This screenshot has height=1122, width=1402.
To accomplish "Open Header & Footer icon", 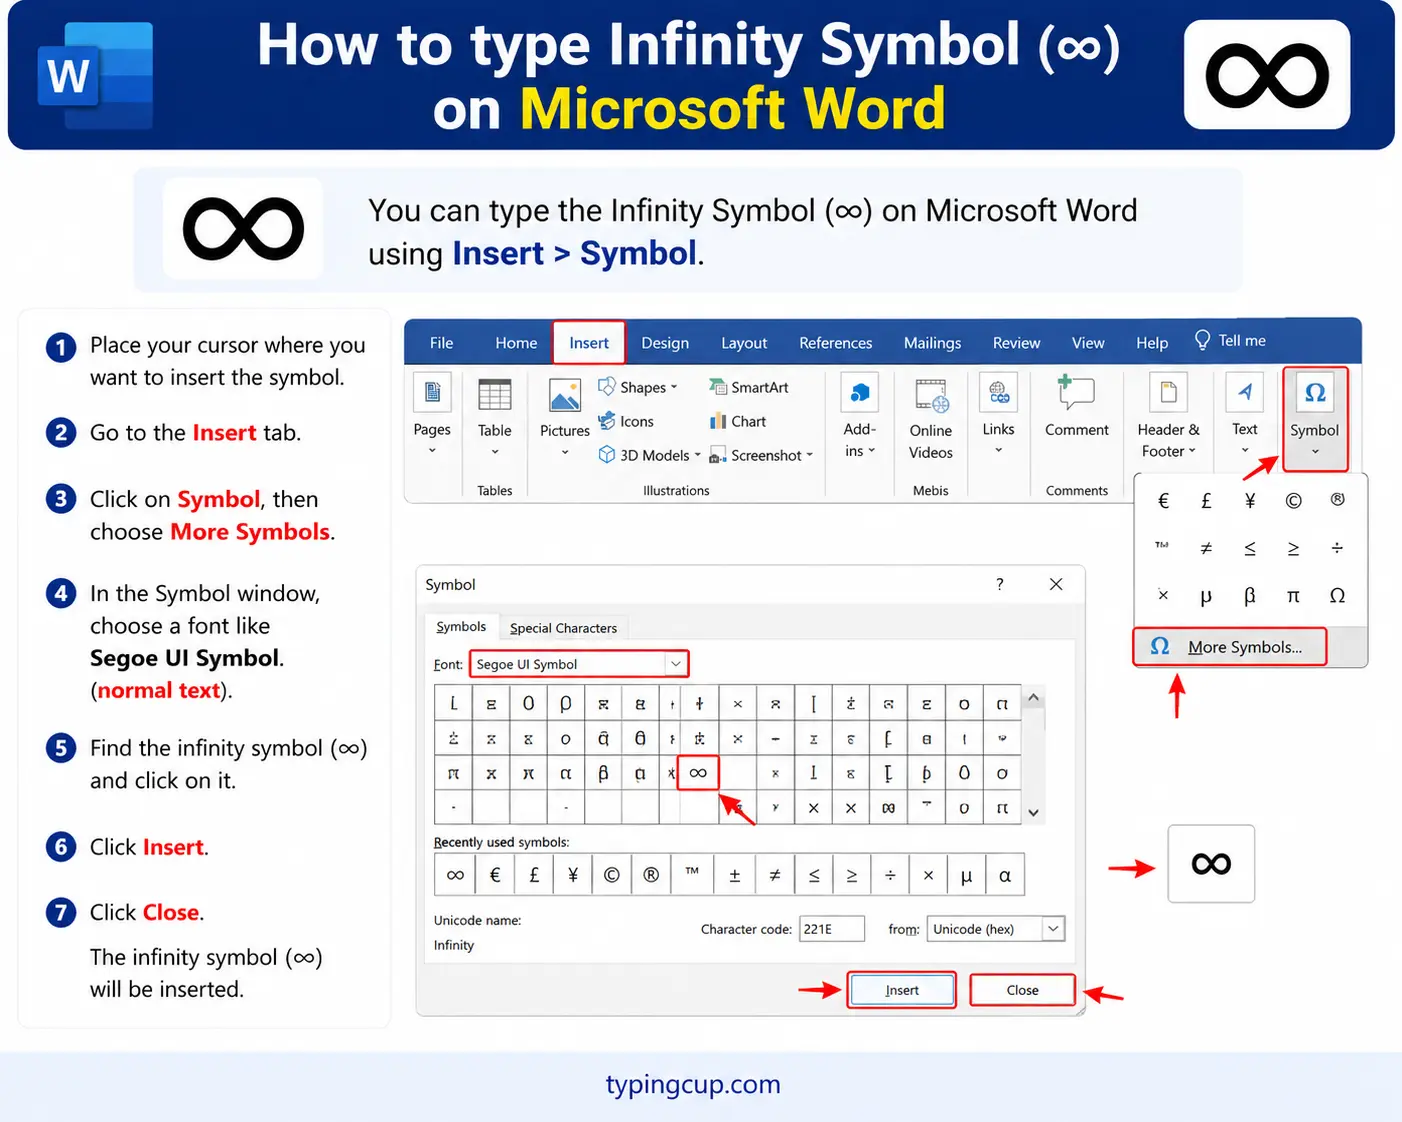I will click(x=1168, y=392).
